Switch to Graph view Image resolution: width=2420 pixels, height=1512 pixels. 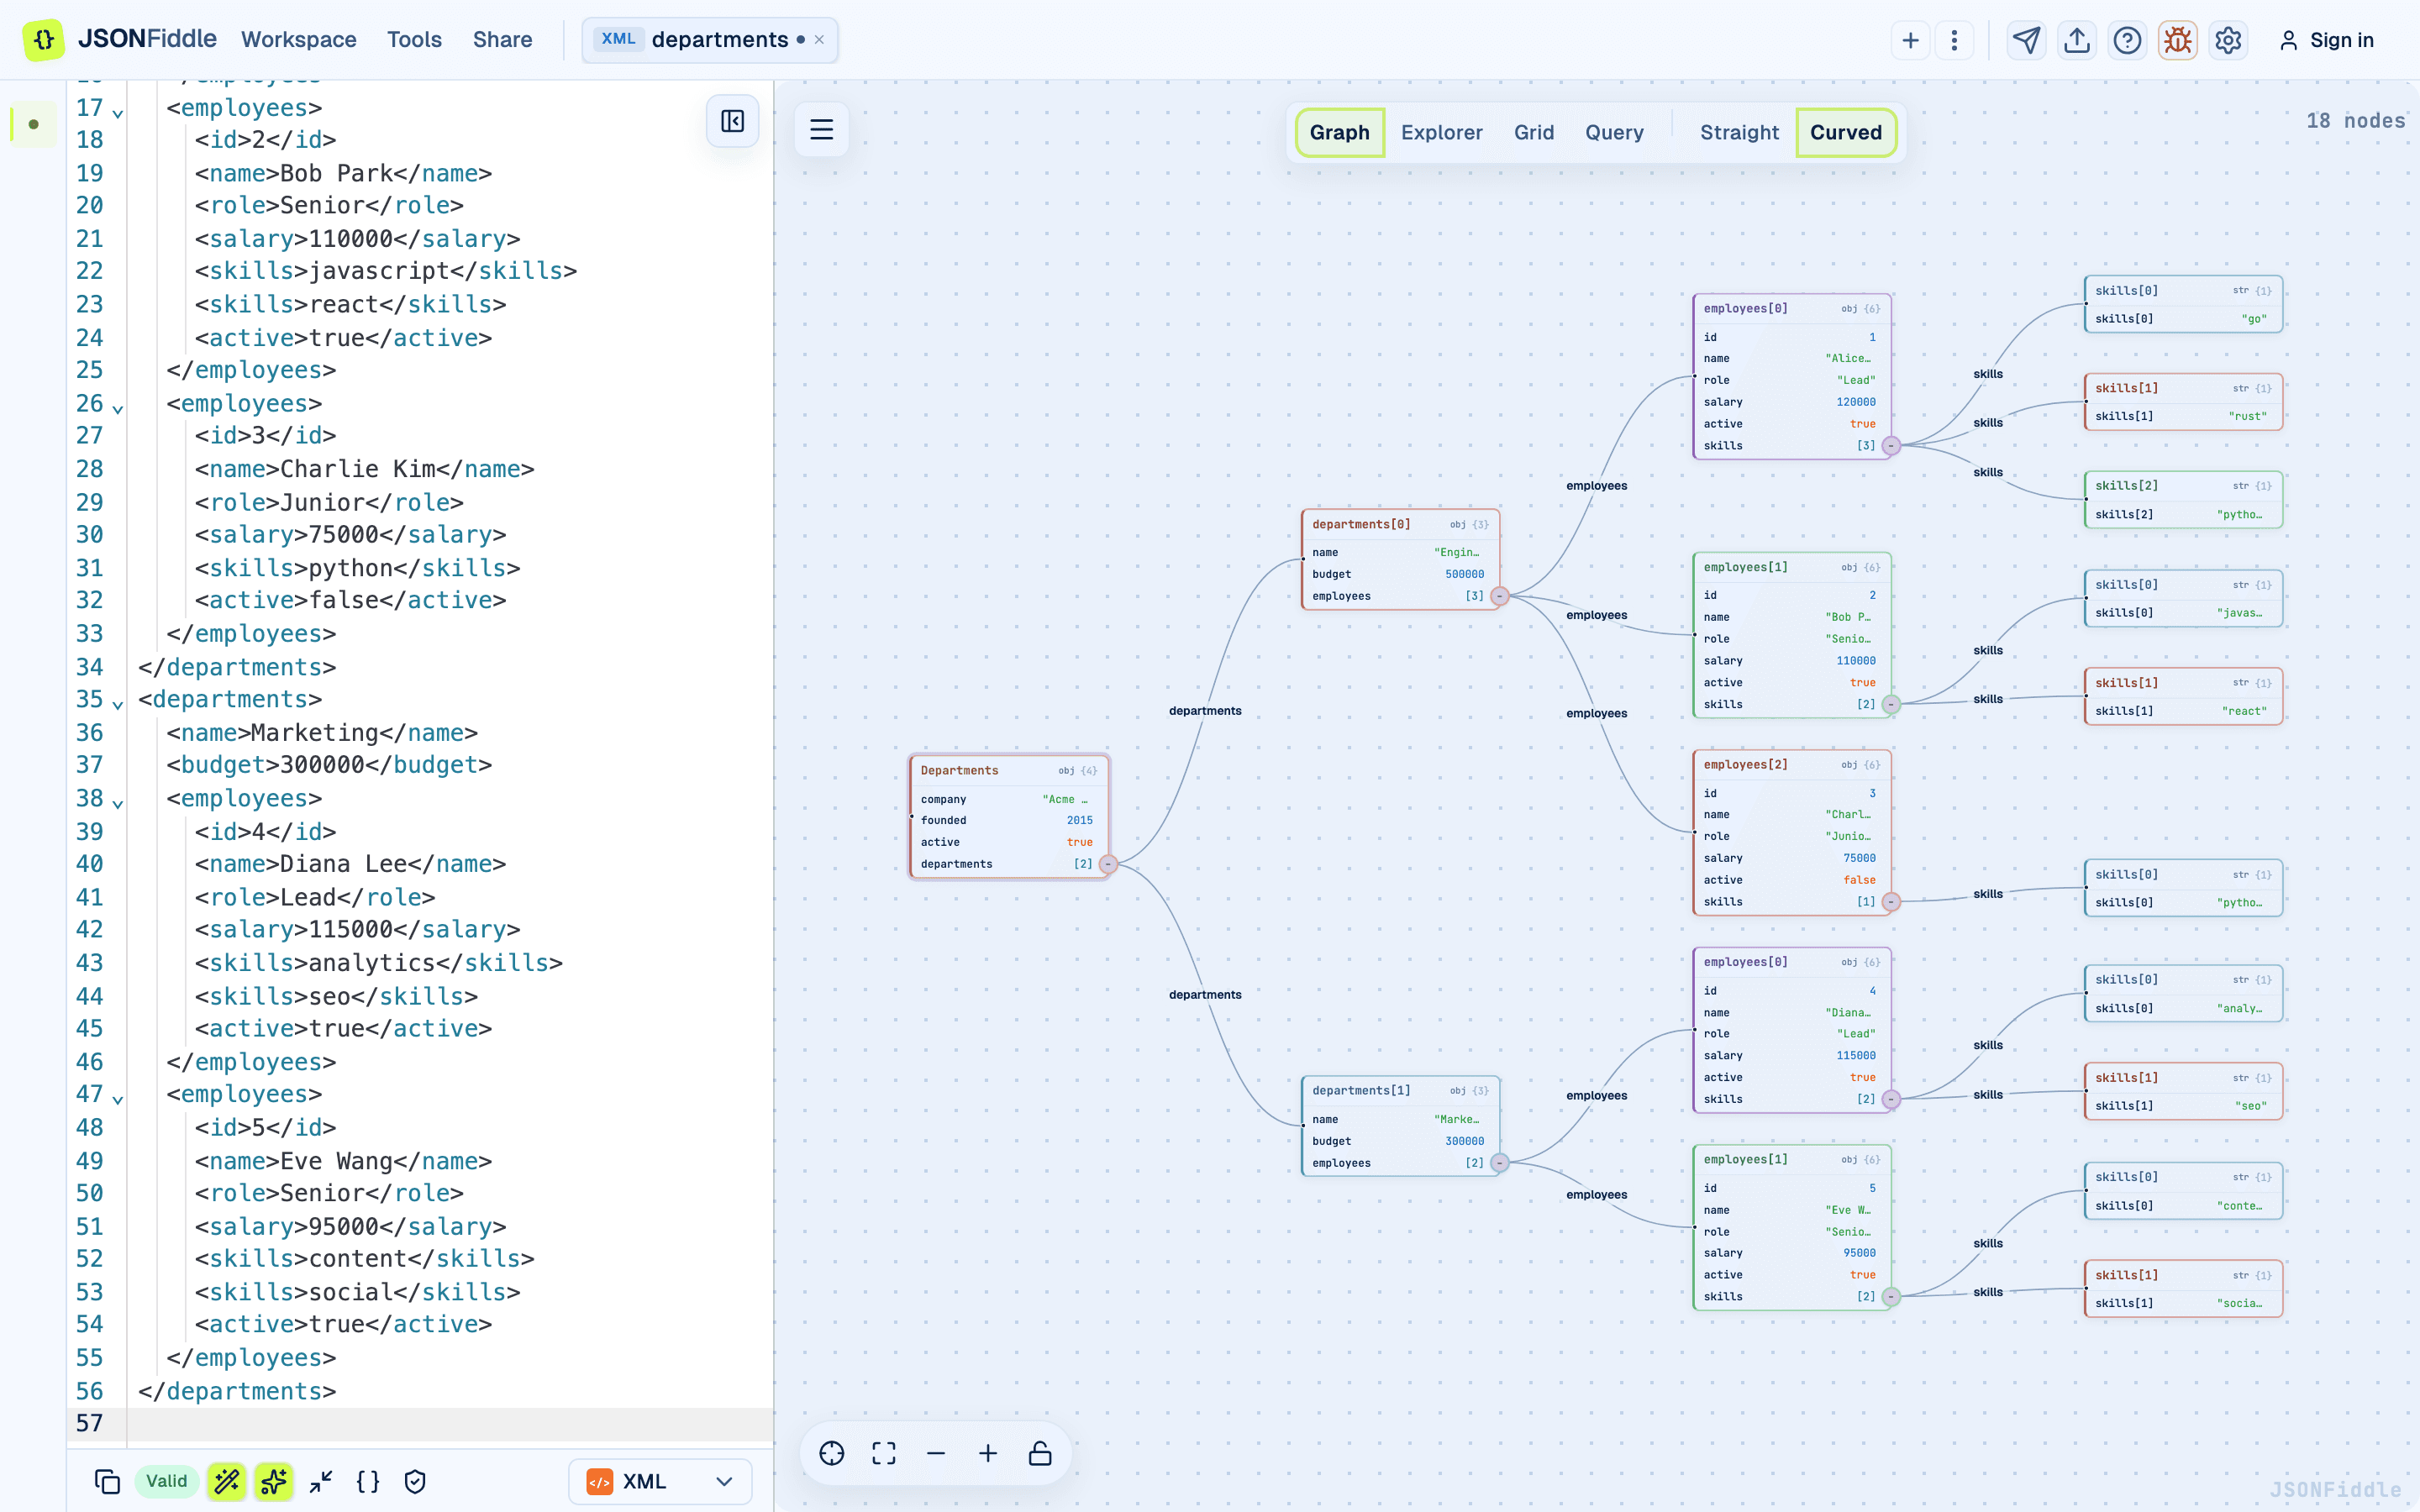1339,132
